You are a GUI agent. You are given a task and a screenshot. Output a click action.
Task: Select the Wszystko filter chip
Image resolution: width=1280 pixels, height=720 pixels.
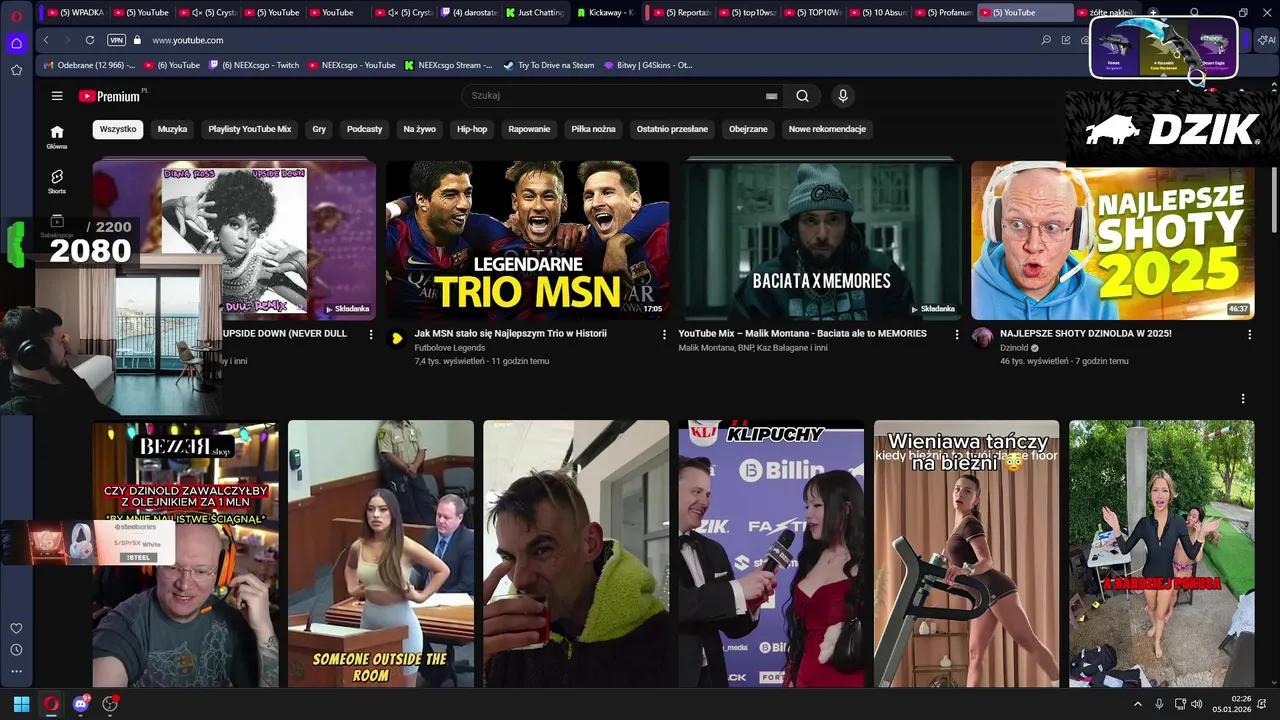(x=118, y=129)
